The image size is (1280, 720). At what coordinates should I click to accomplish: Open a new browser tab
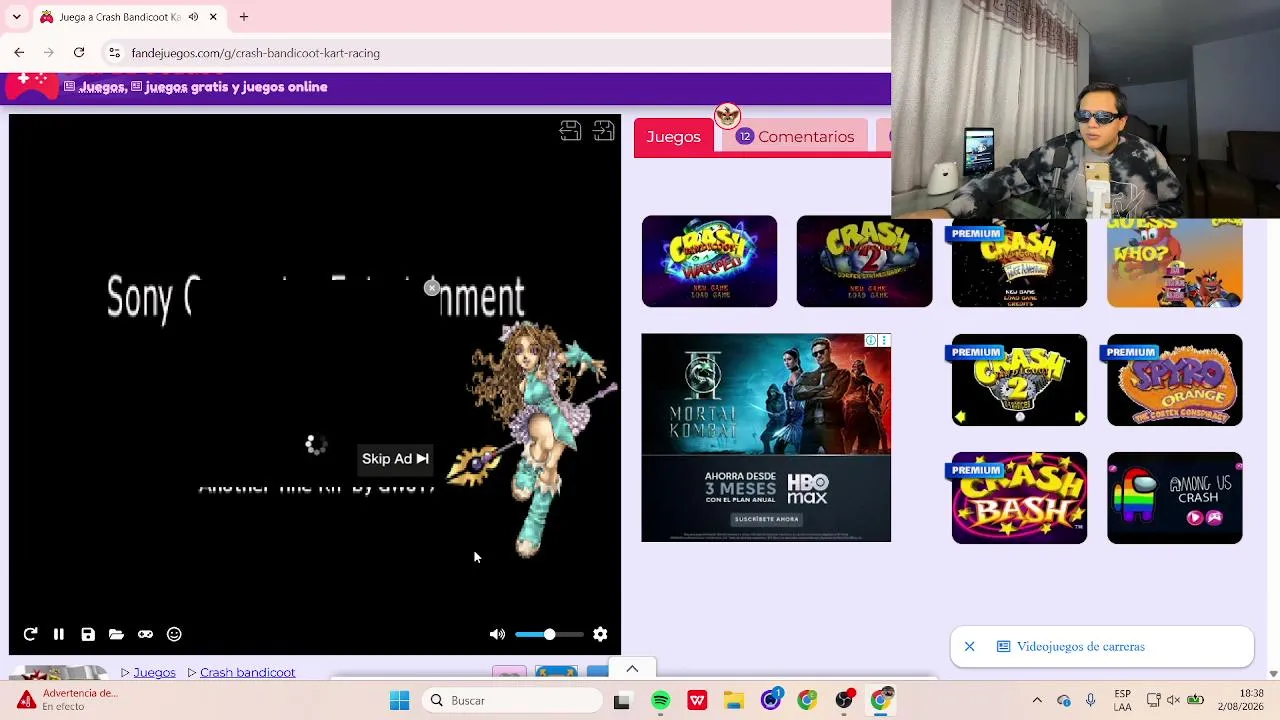click(243, 17)
